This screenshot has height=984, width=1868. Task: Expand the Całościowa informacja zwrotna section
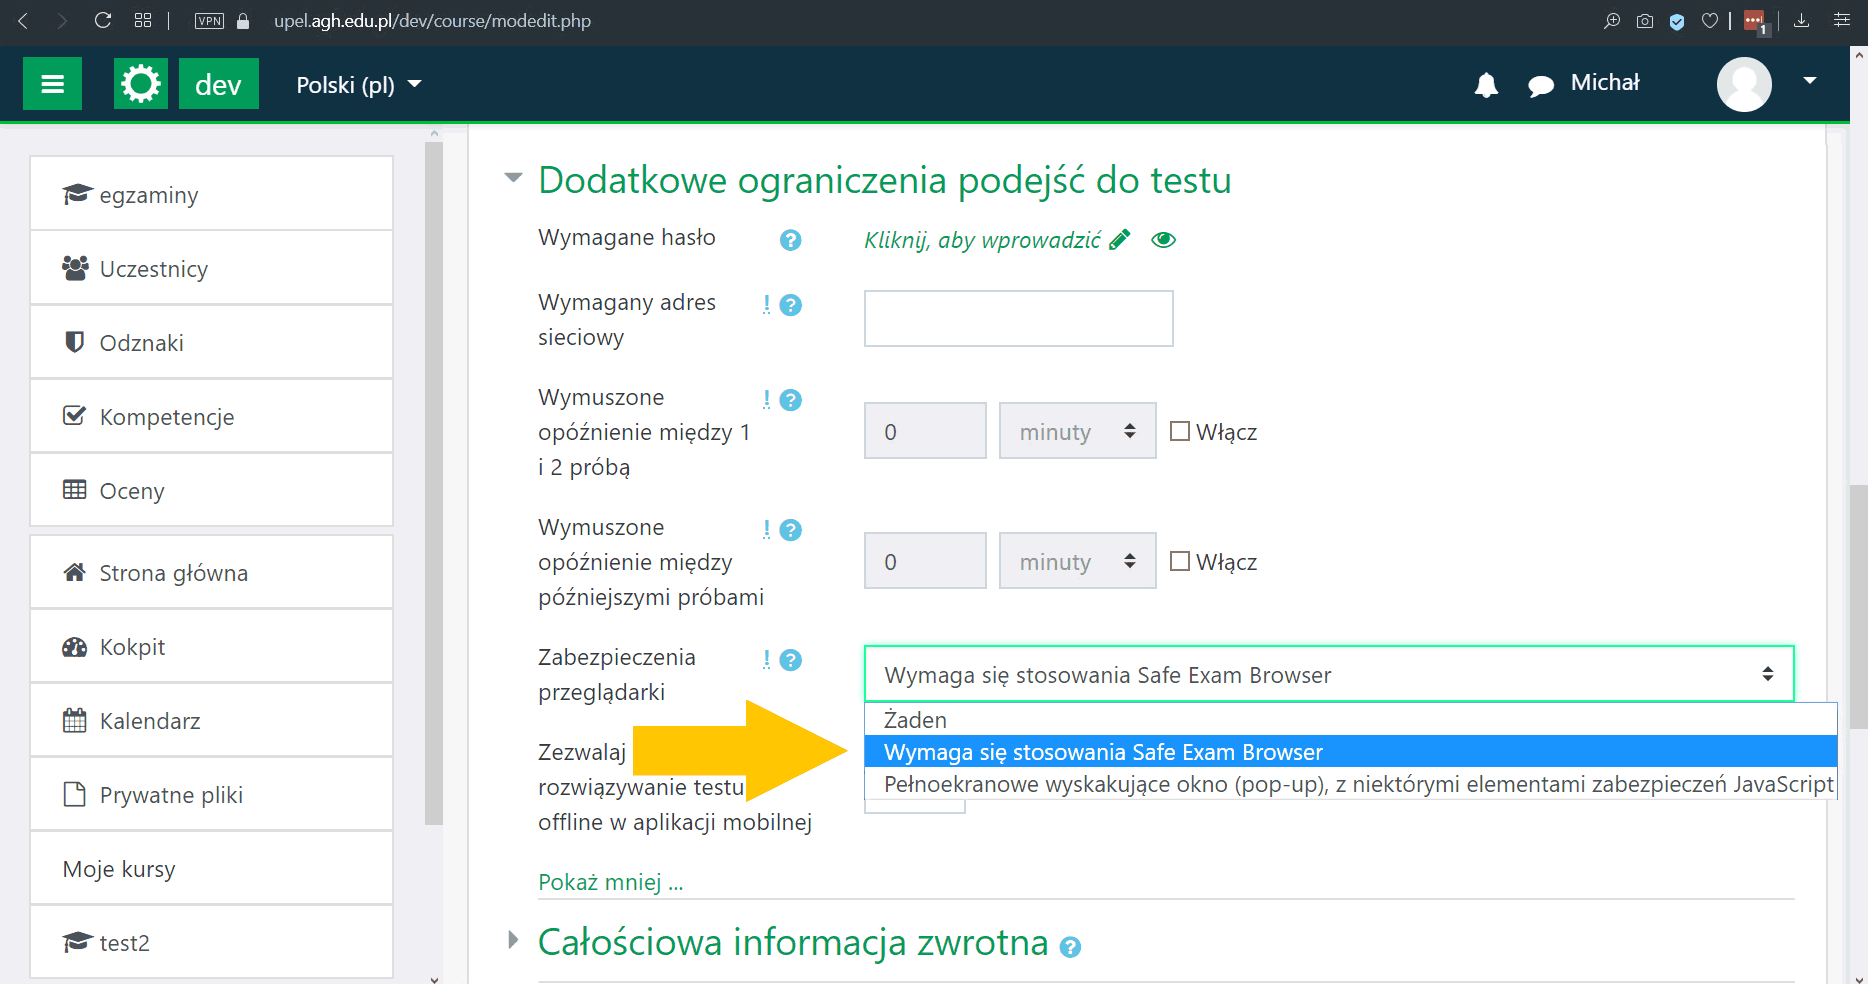pos(513,939)
